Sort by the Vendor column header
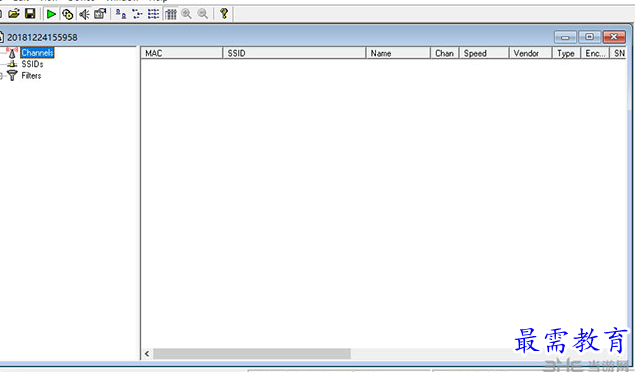The height and width of the screenshot is (372, 636). tap(531, 53)
